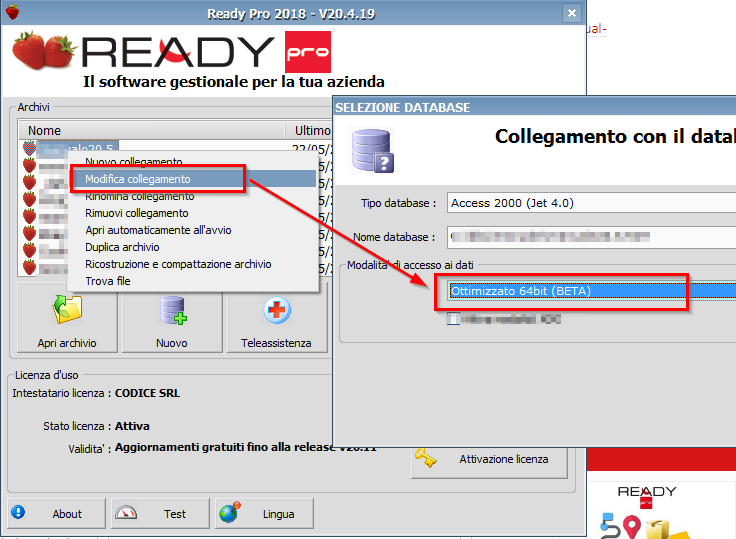Choose Modifica collegamento in context menu

pyautogui.click(x=193, y=179)
